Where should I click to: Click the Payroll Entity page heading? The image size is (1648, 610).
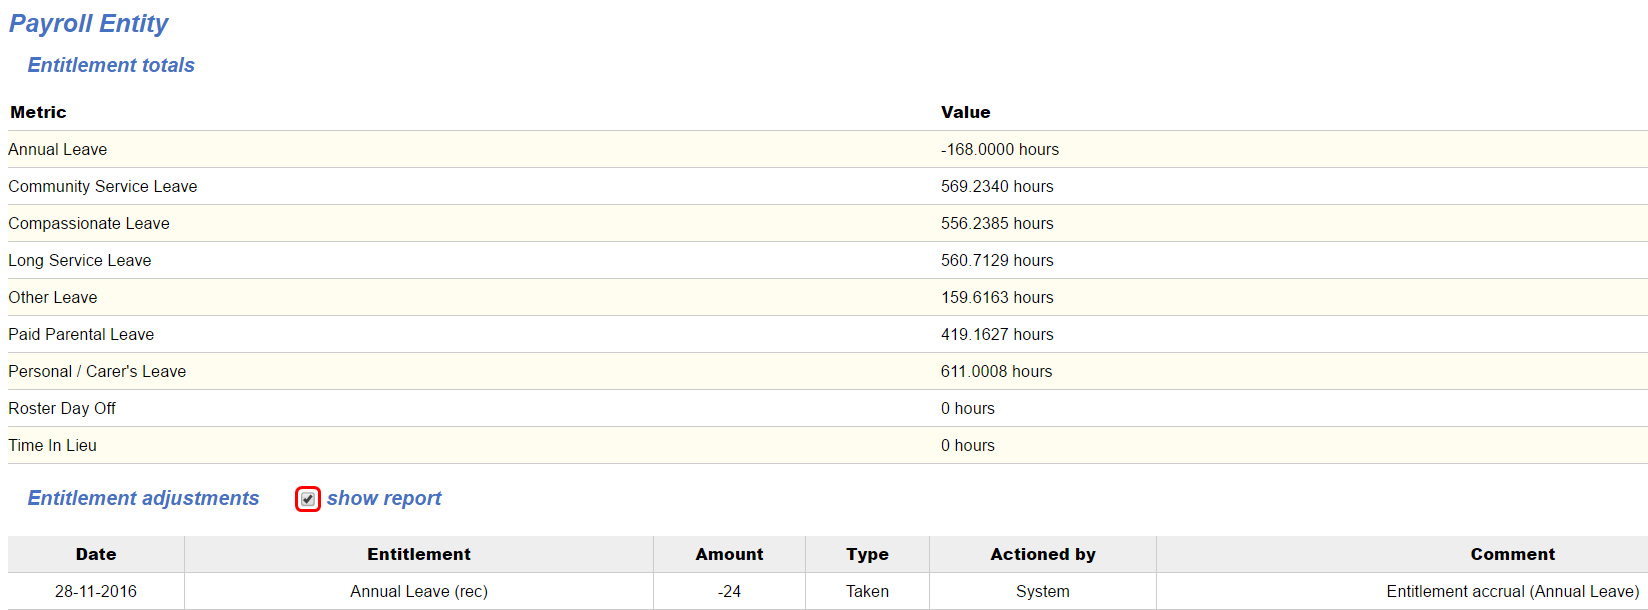click(x=89, y=23)
